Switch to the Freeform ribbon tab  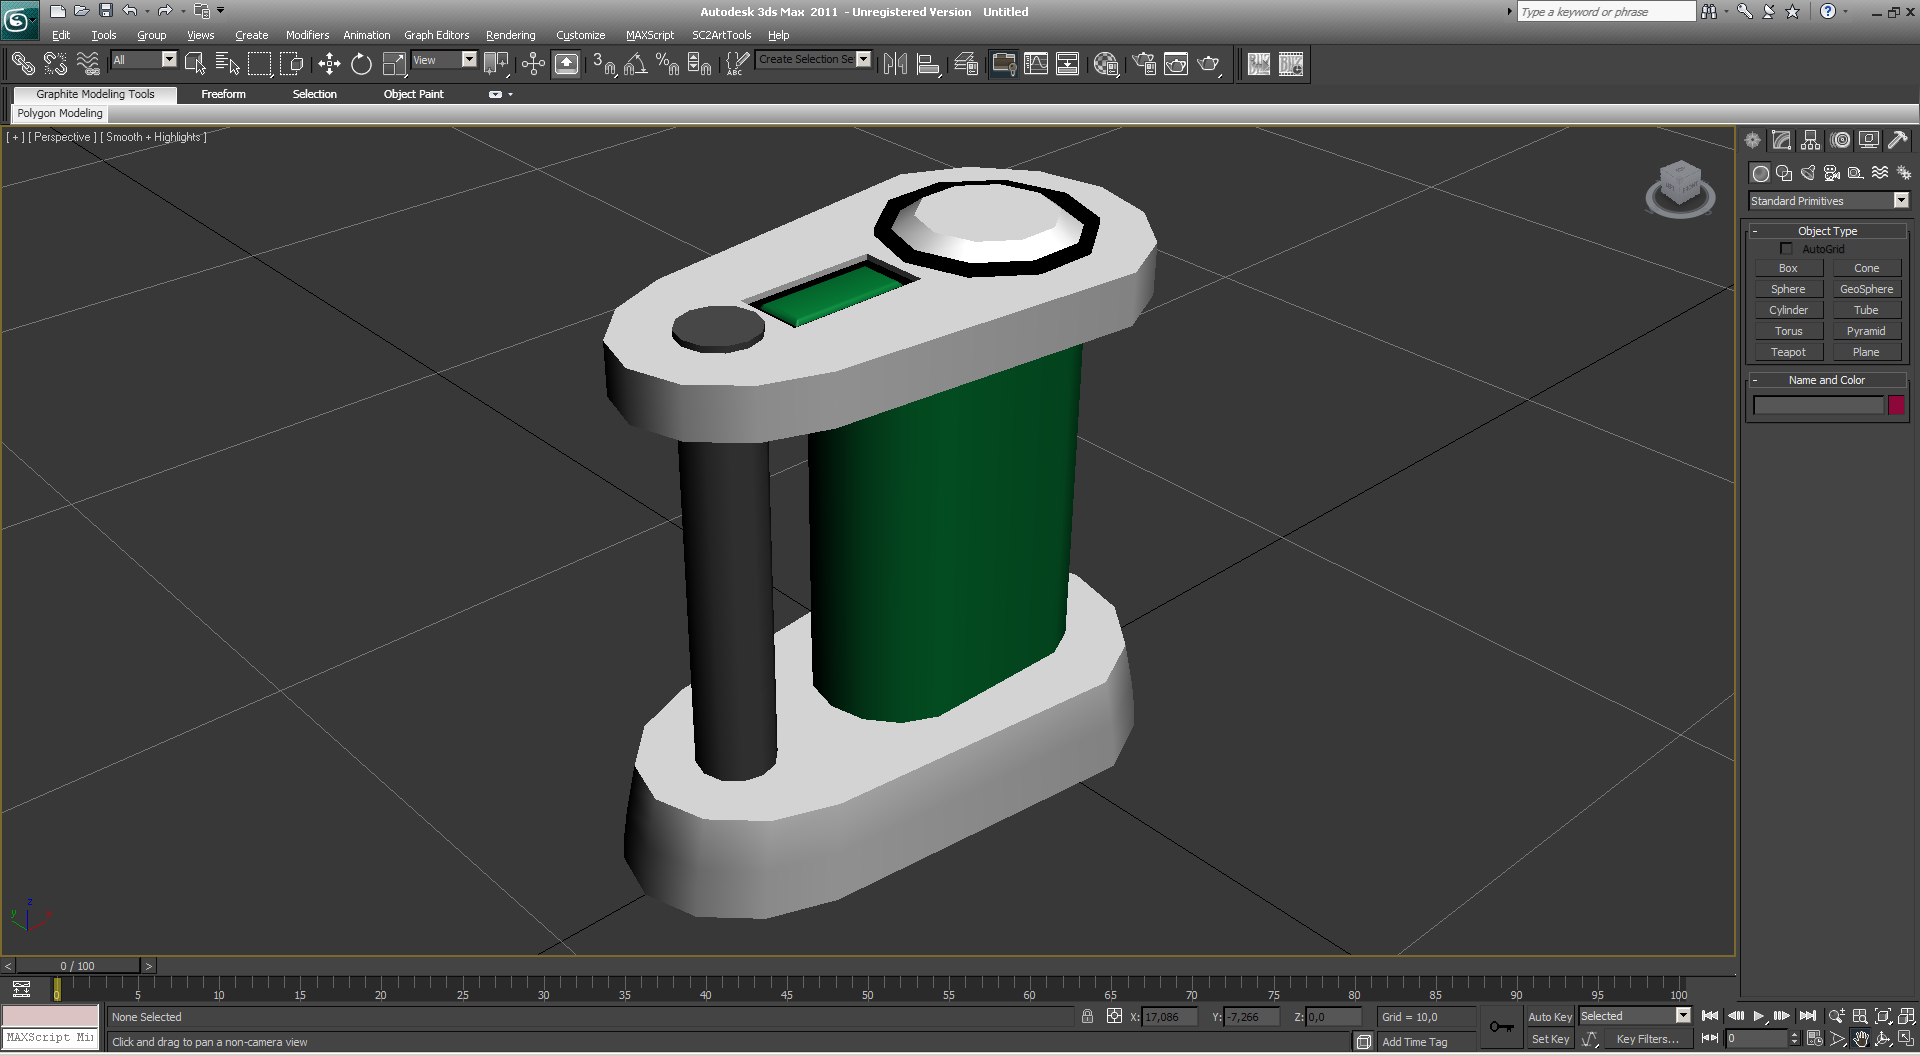pos(223,94)
